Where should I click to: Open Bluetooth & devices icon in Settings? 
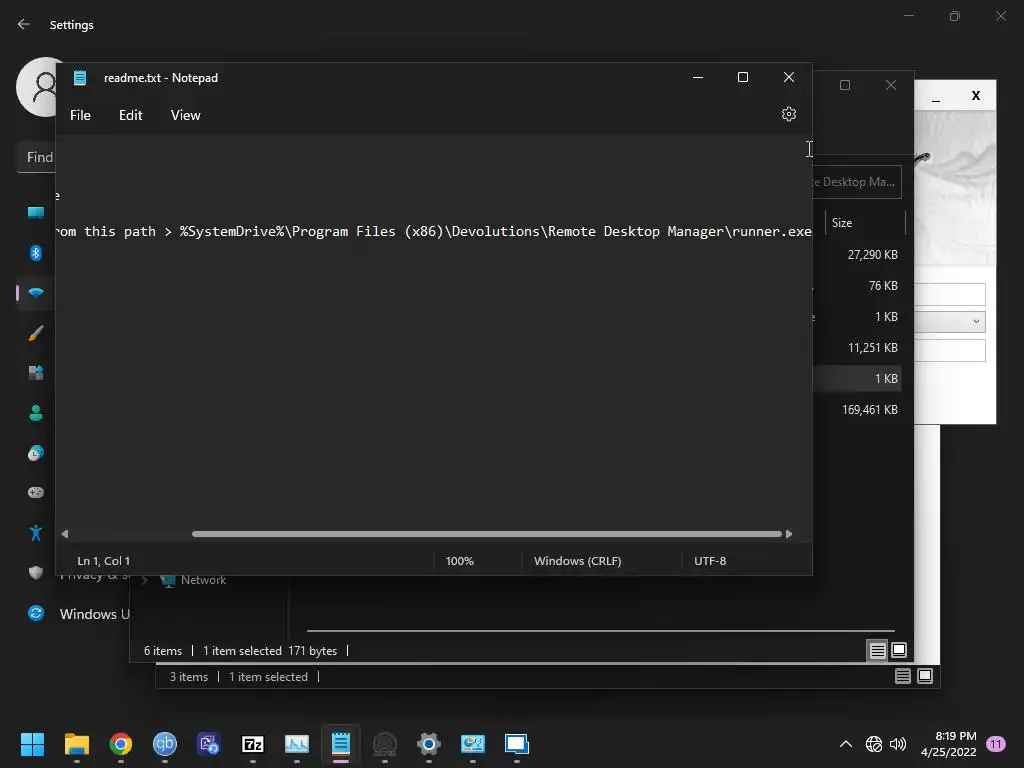(36, 253)
